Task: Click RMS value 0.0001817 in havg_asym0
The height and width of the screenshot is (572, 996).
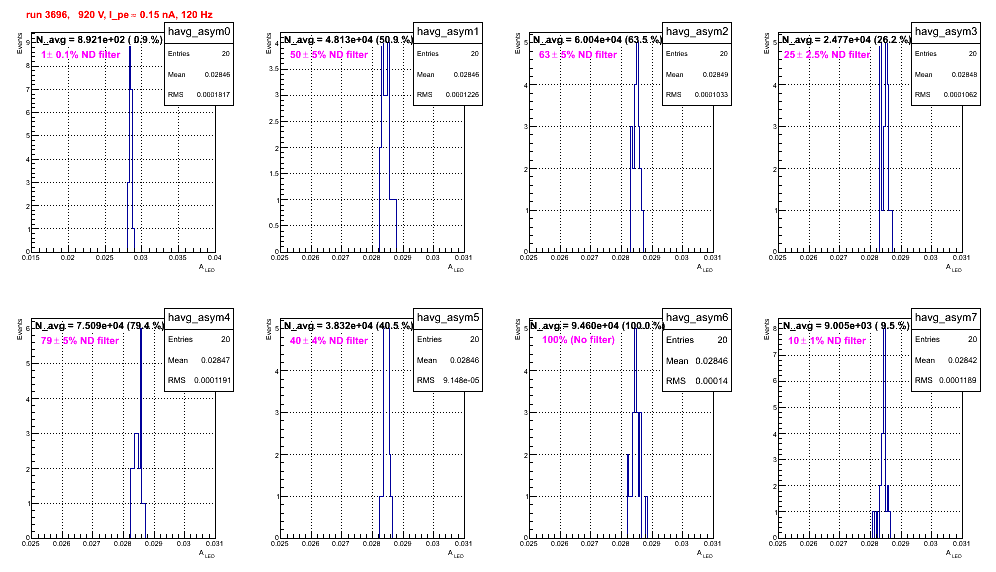Action: point(215,95)
